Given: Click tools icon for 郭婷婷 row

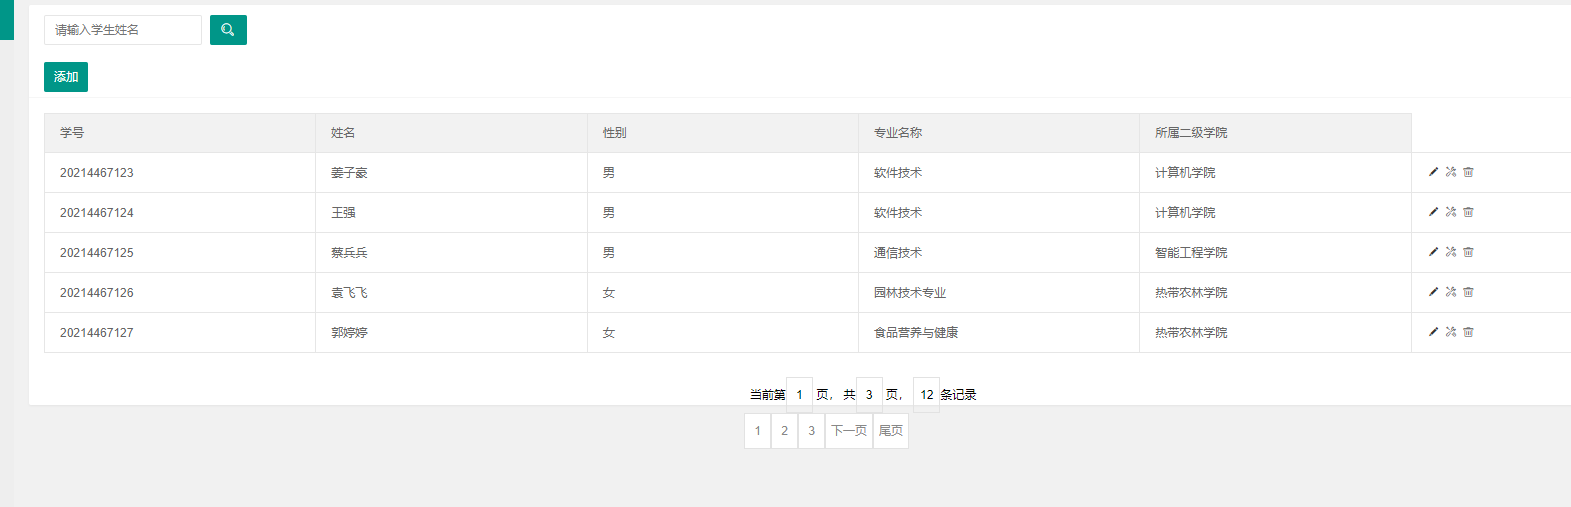Looking at the screenshot, I should (1450, 332).
